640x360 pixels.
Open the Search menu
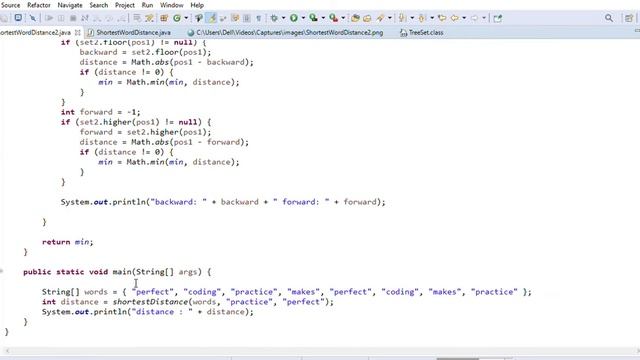tap(99, 5)
